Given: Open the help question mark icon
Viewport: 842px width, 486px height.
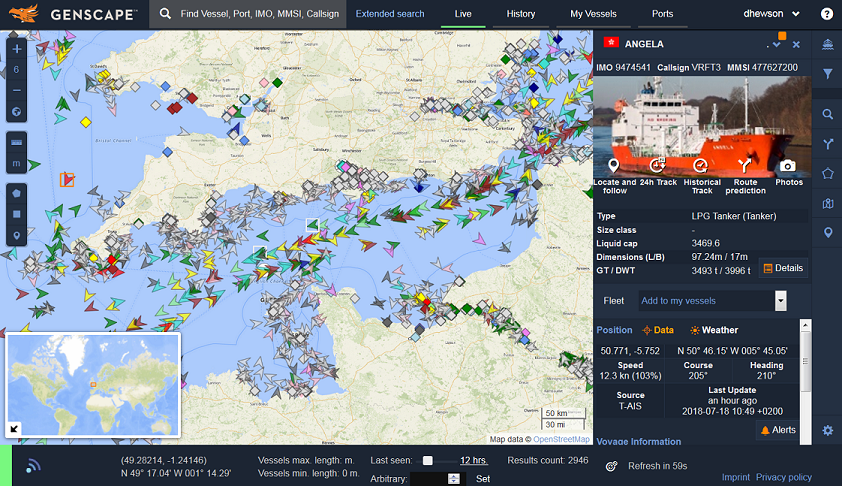Looking at the screenshot, I should (827, 14).
